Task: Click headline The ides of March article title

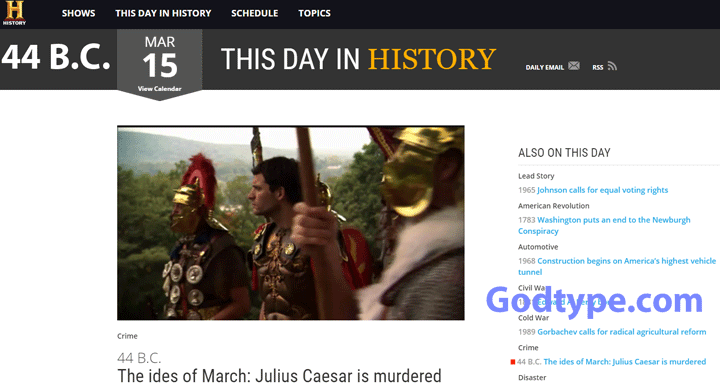Action: click(x=279, y=376)
